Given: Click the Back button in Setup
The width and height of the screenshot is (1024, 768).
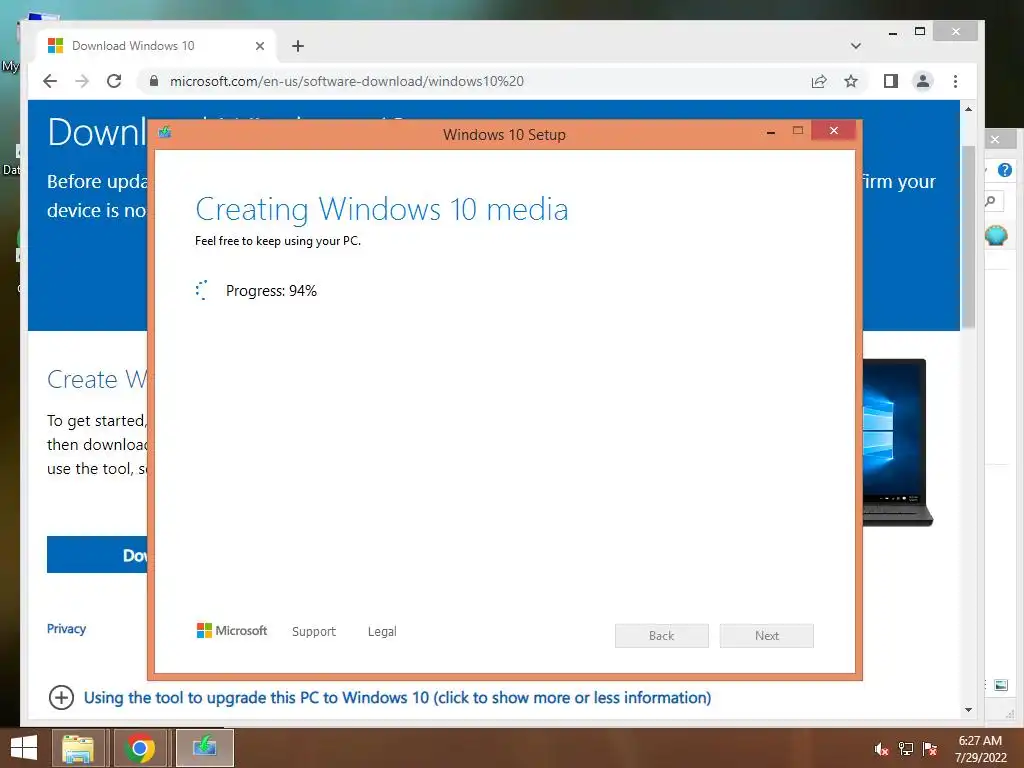Looking at the screenshot, I should [x=662, y=635].
